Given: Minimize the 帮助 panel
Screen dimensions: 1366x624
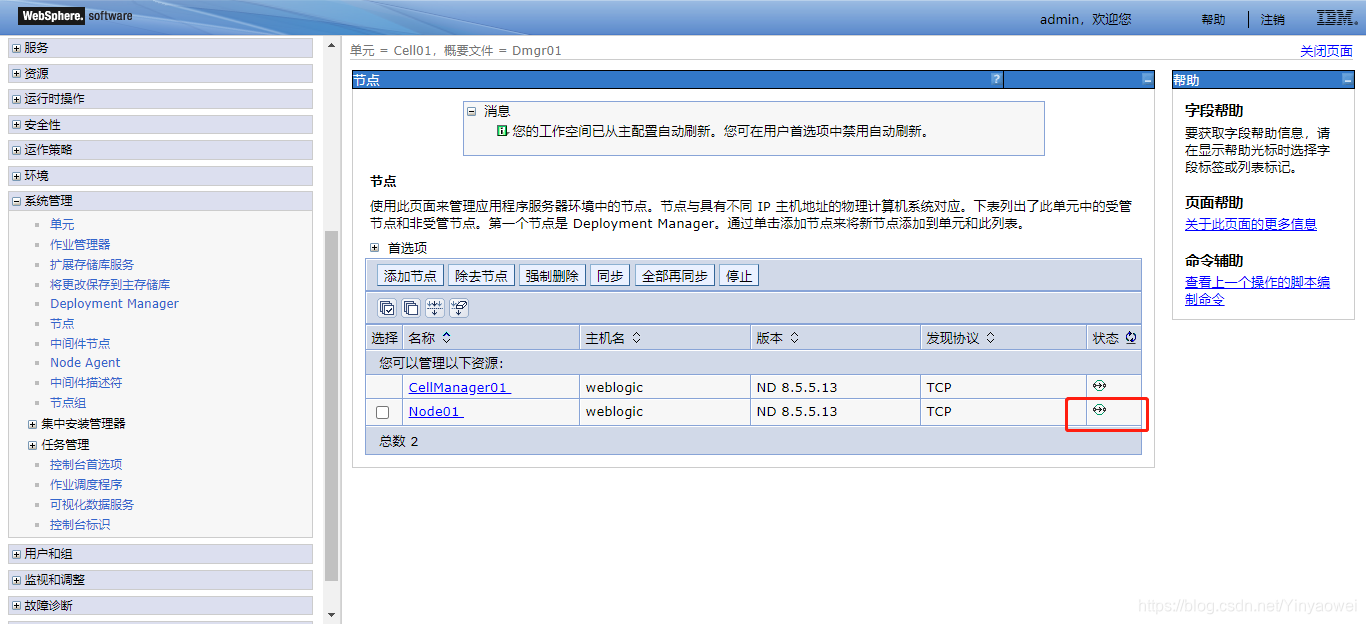Looking at the screenshot, I should (x=1347, y=79).
